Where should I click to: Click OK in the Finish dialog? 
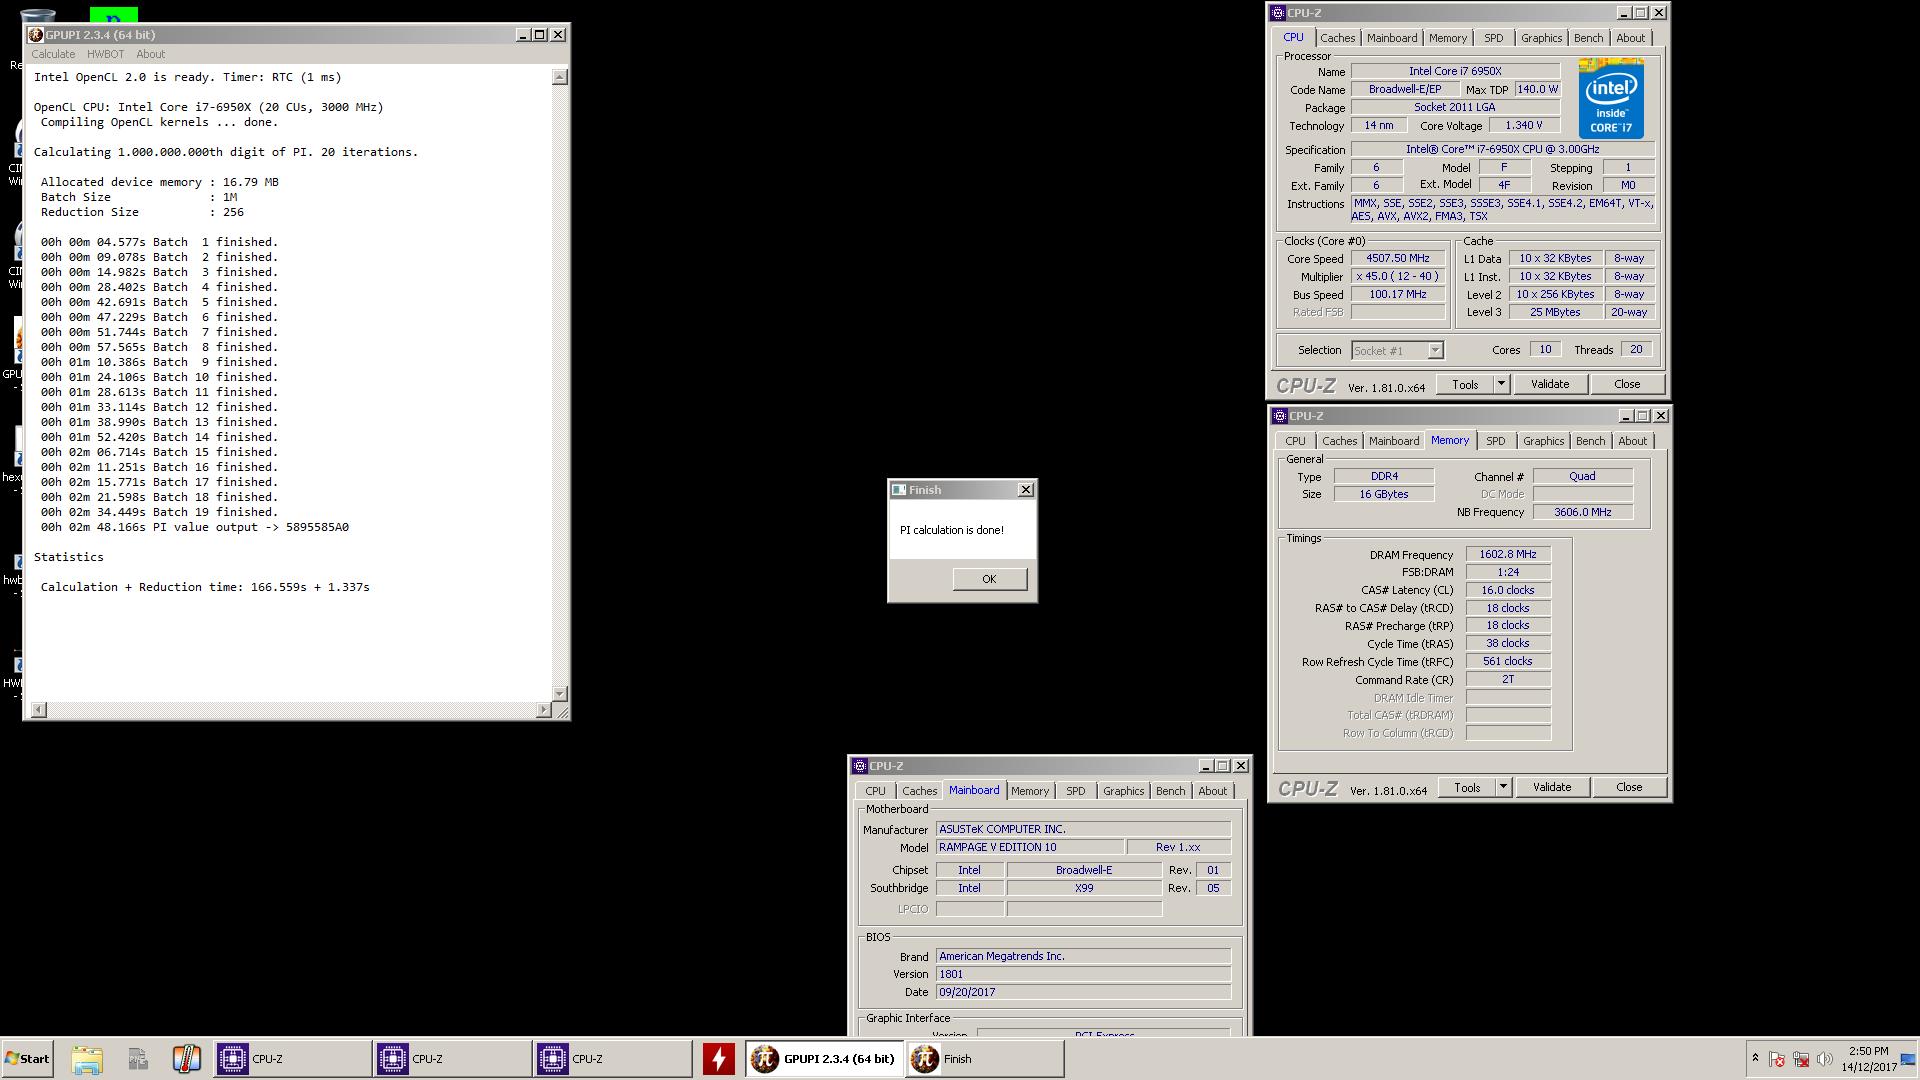pyautogui.click(x=989, y=579)
